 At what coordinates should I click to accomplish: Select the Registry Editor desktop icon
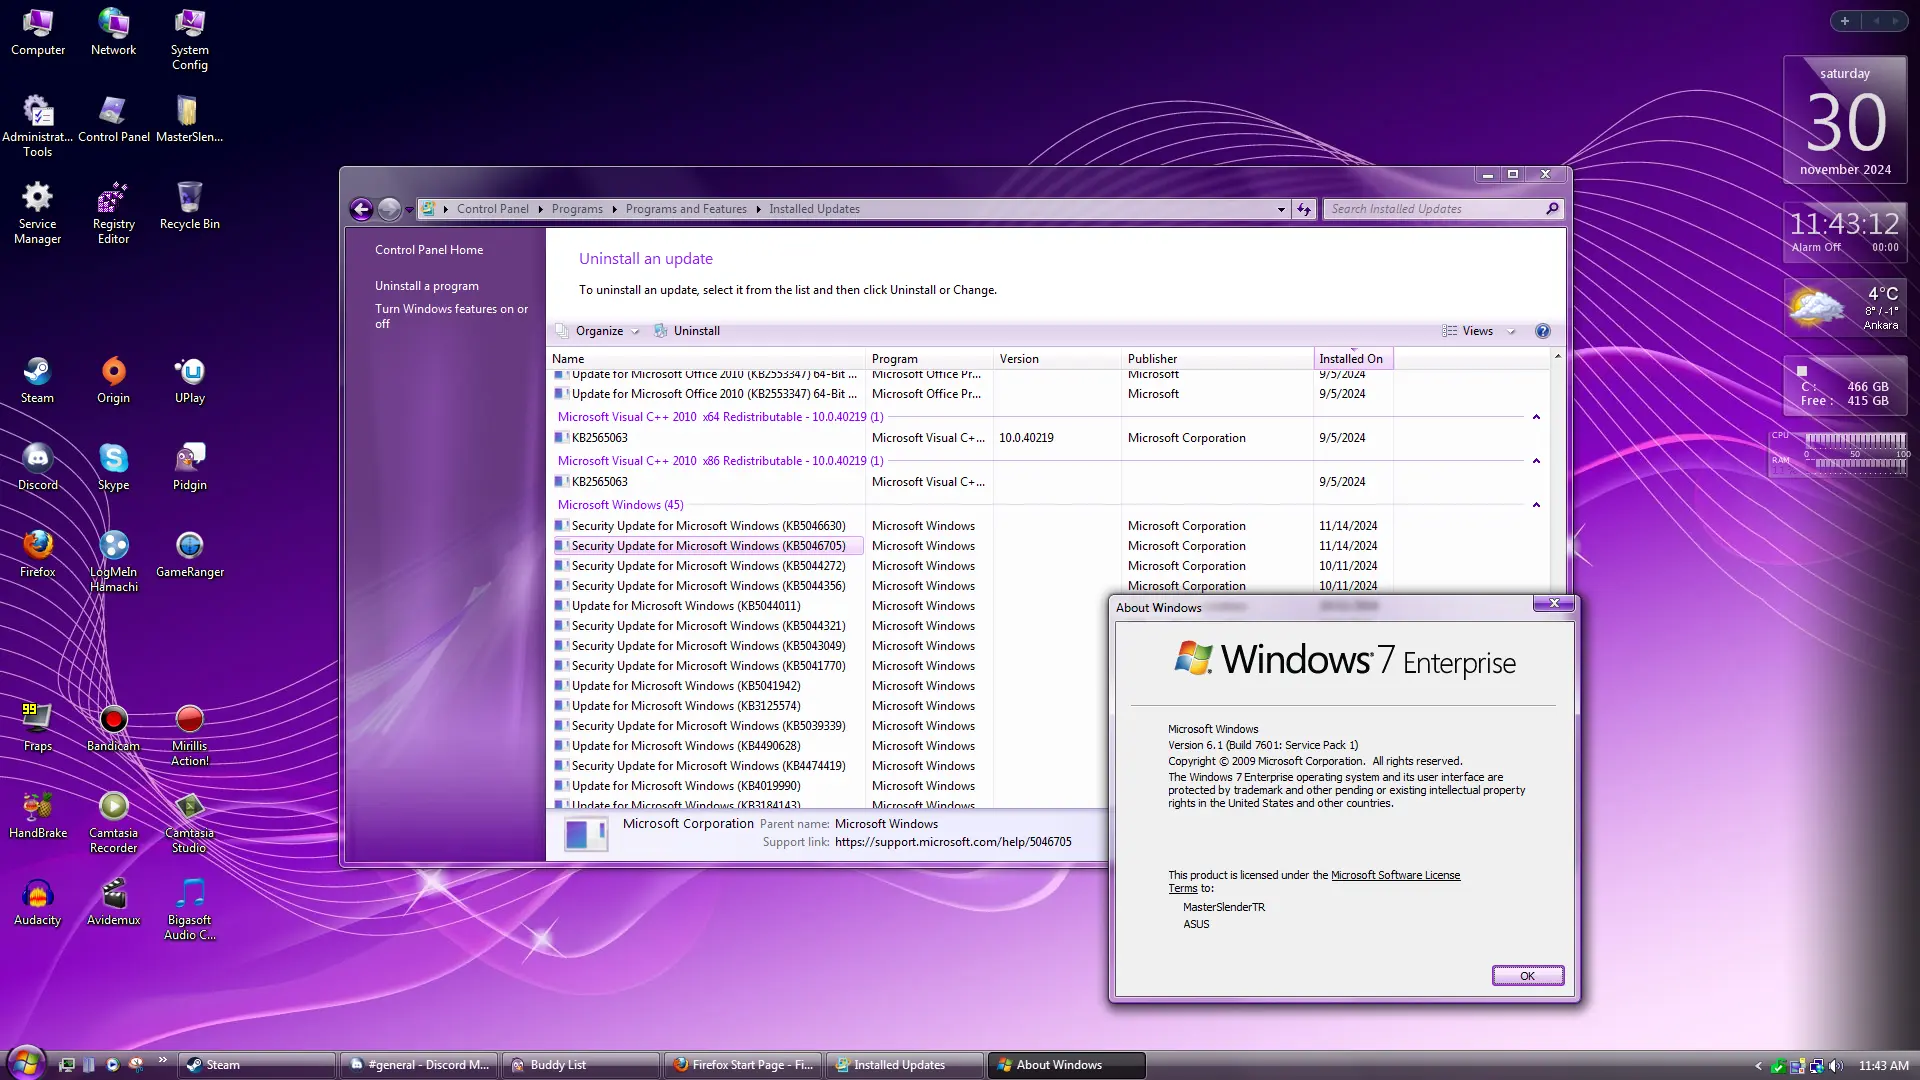pyautogui.click(x=114, y=213)
